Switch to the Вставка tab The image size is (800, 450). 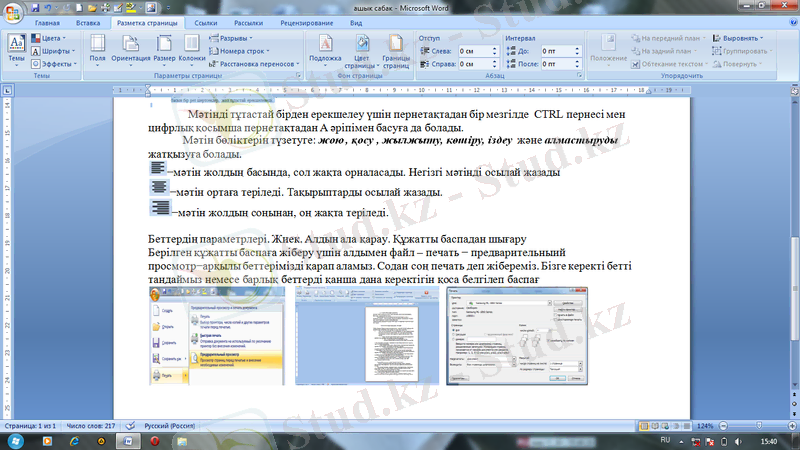[x=87, y=21]
